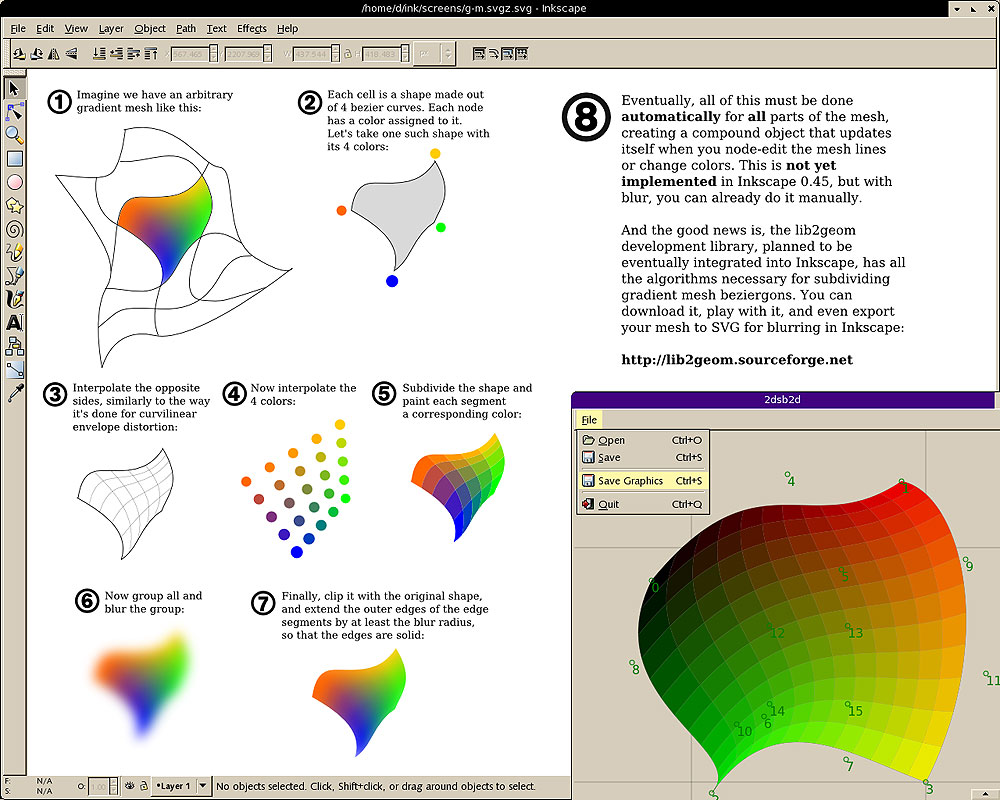
Task: Click the yellow node color dot in step 2
Action: point(435,153)
